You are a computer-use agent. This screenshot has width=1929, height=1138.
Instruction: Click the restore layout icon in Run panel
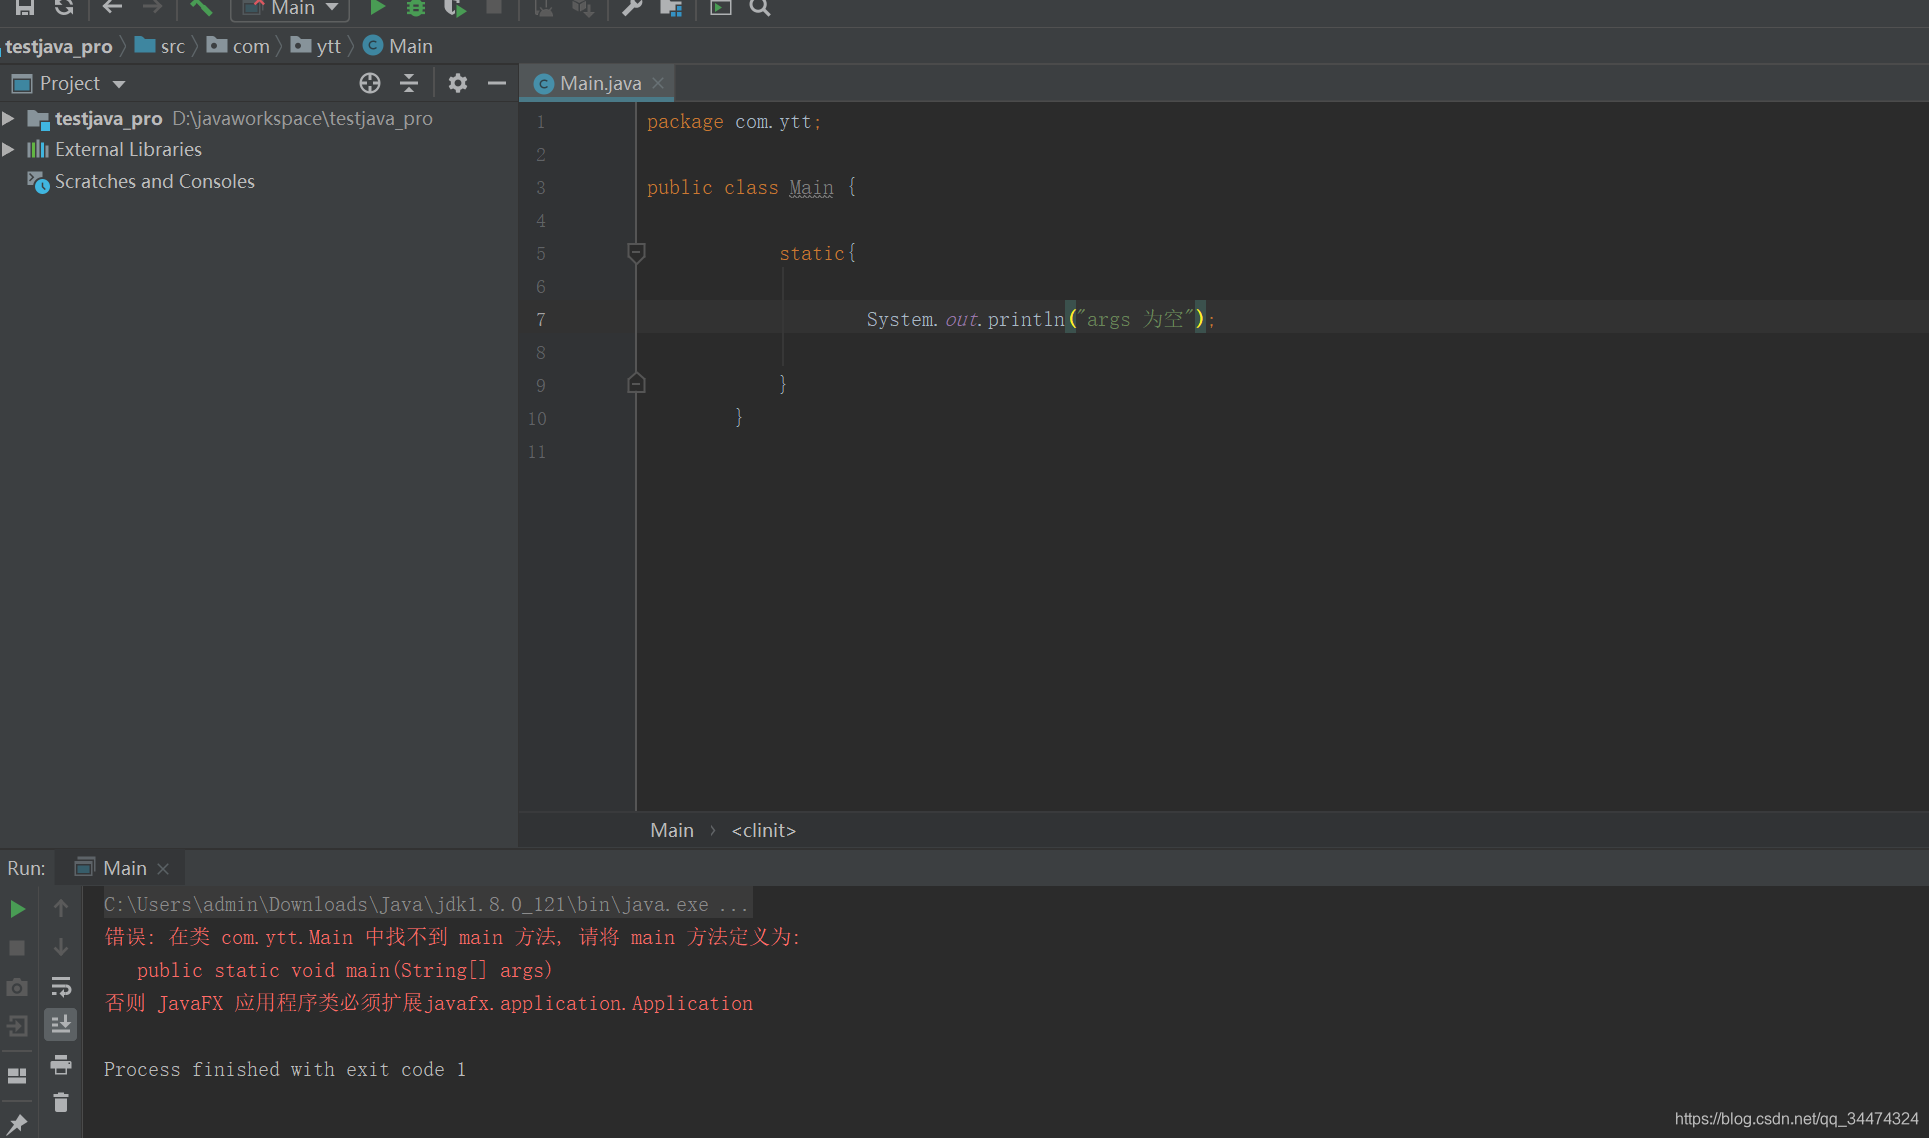(x=17, y=1076)
